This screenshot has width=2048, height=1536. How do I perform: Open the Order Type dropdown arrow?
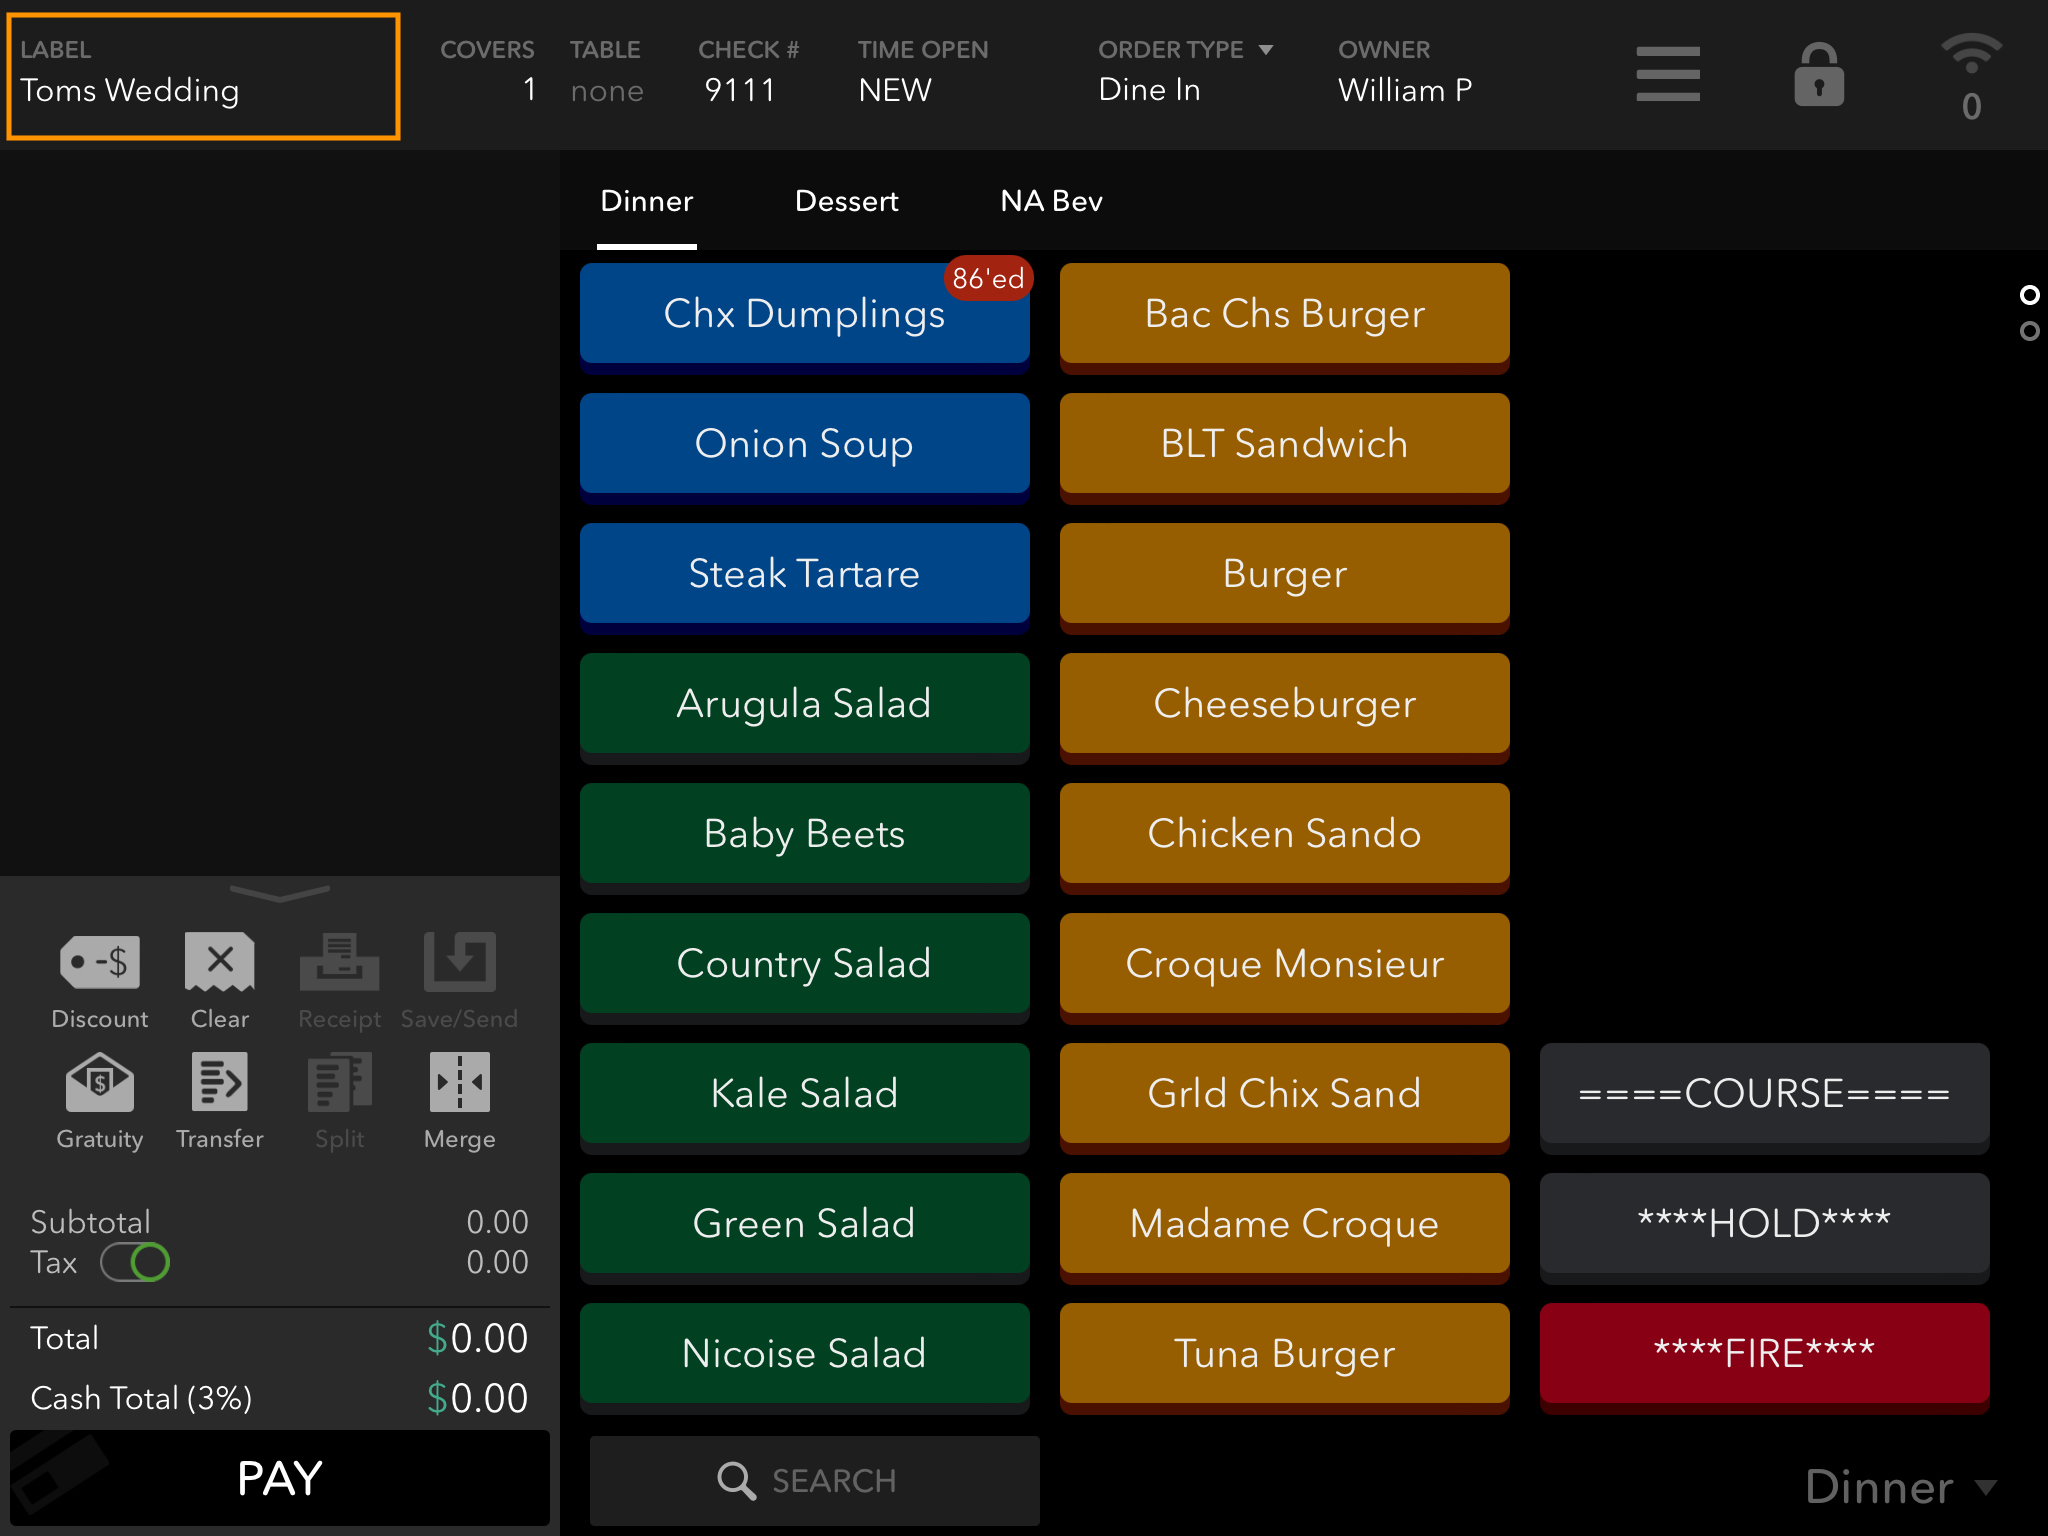1266,50
